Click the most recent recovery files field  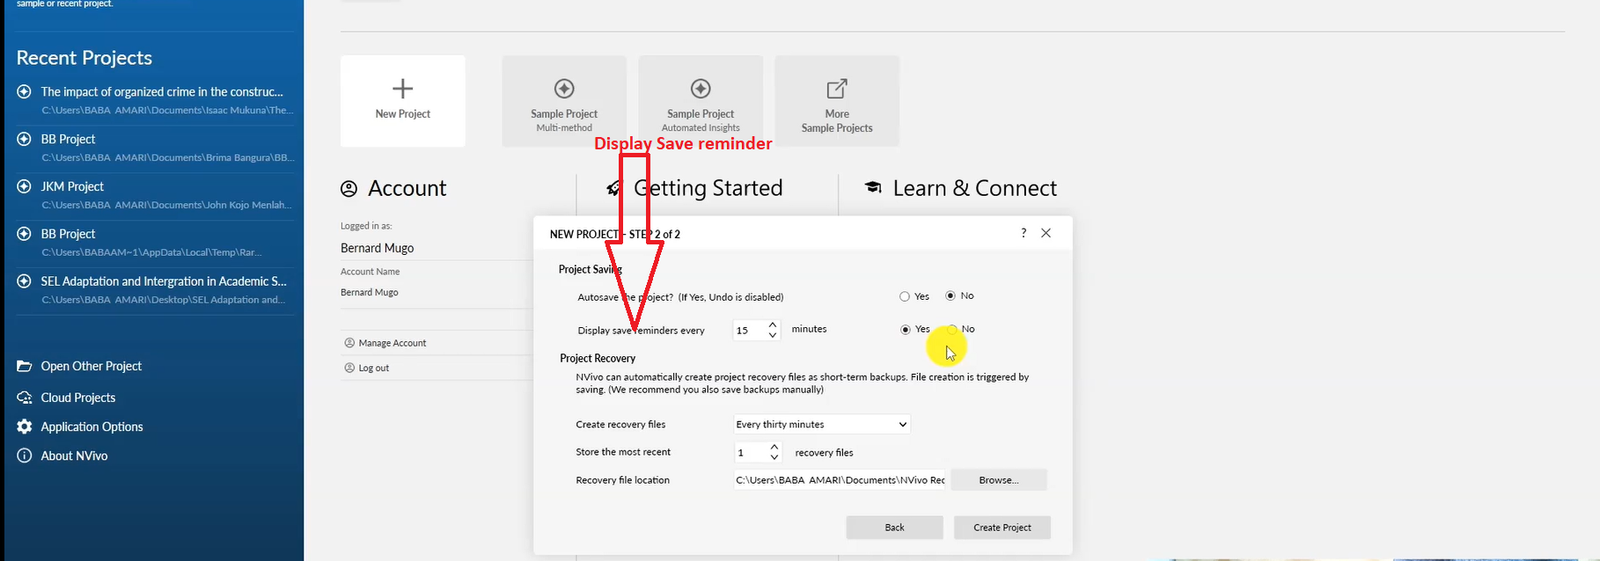[x=751, y=452]
